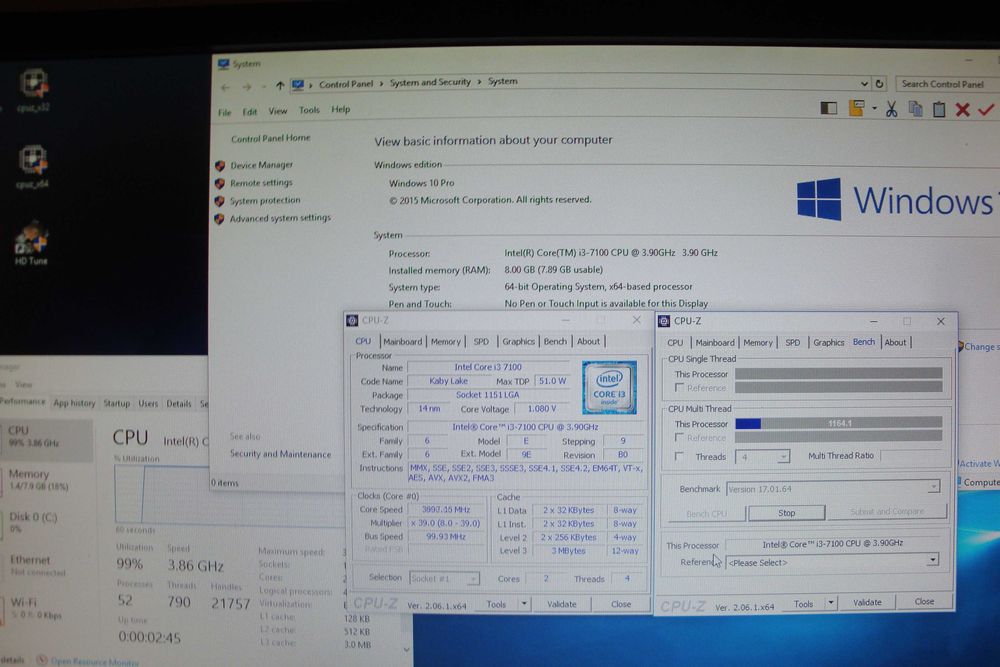Go forward in the System window
Screen dimensions: 1000x667
247,87
